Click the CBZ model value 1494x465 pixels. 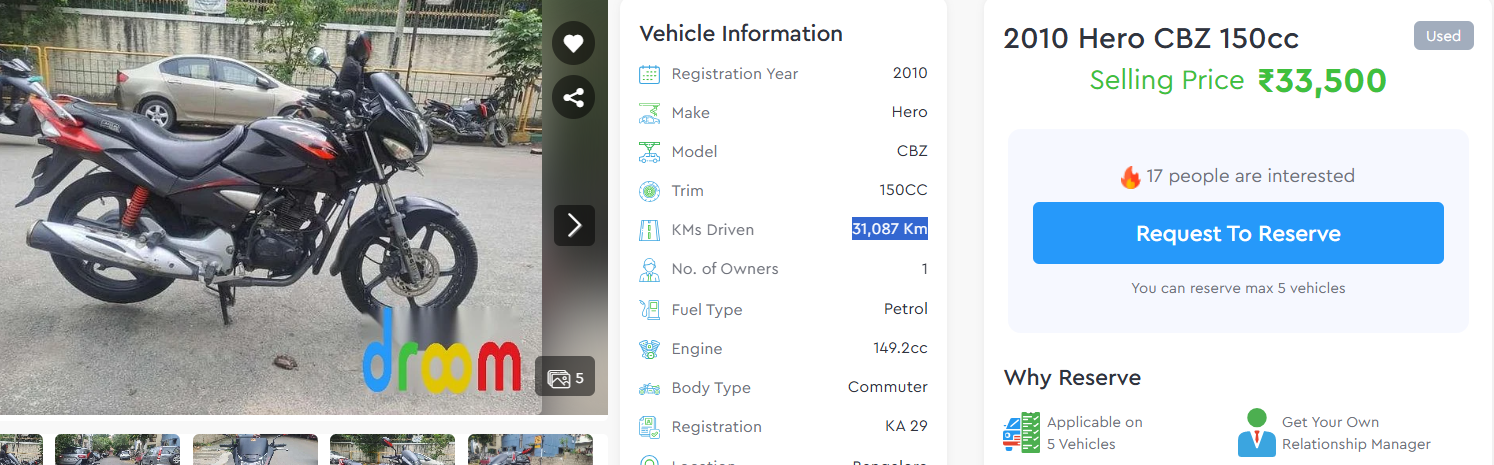coord(912,151)
